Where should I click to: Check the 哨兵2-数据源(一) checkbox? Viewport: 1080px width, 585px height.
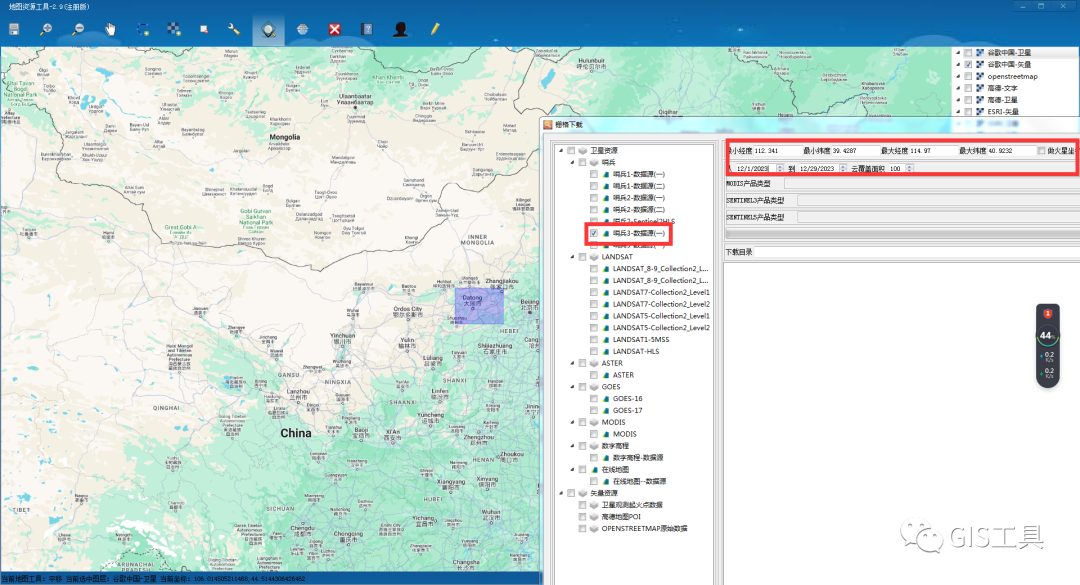(x=594, y=198)
